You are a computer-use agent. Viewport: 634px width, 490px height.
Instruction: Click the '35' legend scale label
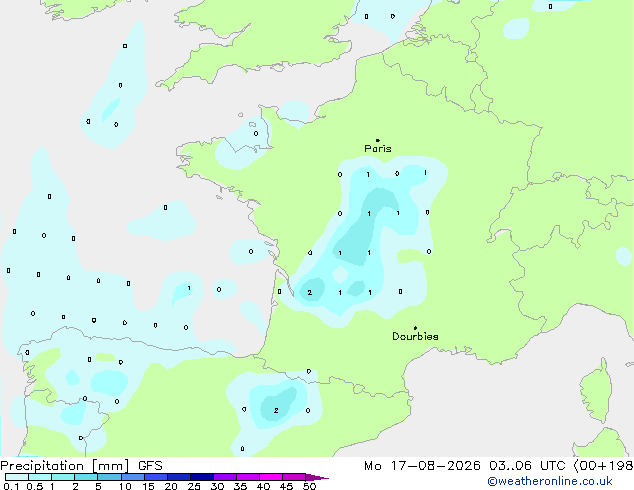pos(240,486)
